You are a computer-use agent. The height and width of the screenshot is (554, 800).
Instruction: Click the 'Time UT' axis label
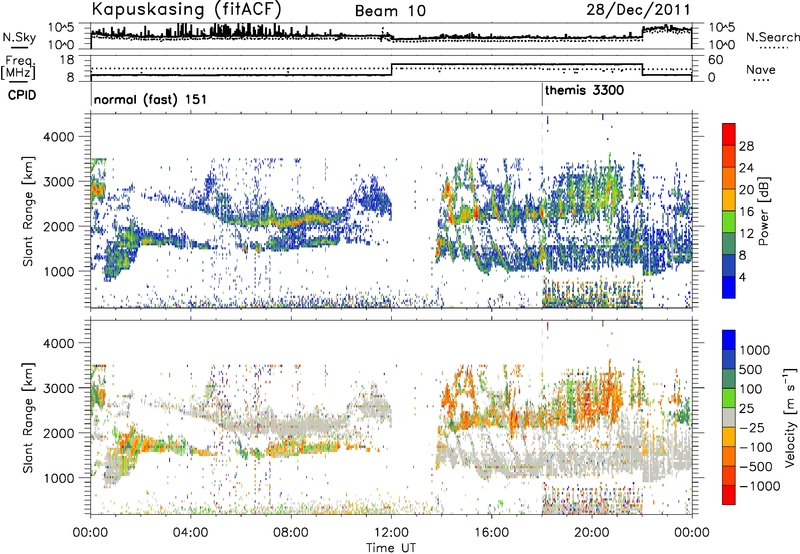tap(391, 547)
